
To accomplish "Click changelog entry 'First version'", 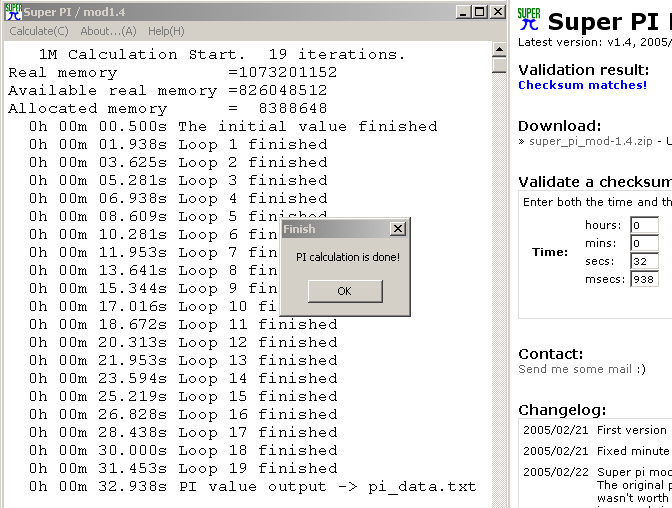I will pos(632,430).
